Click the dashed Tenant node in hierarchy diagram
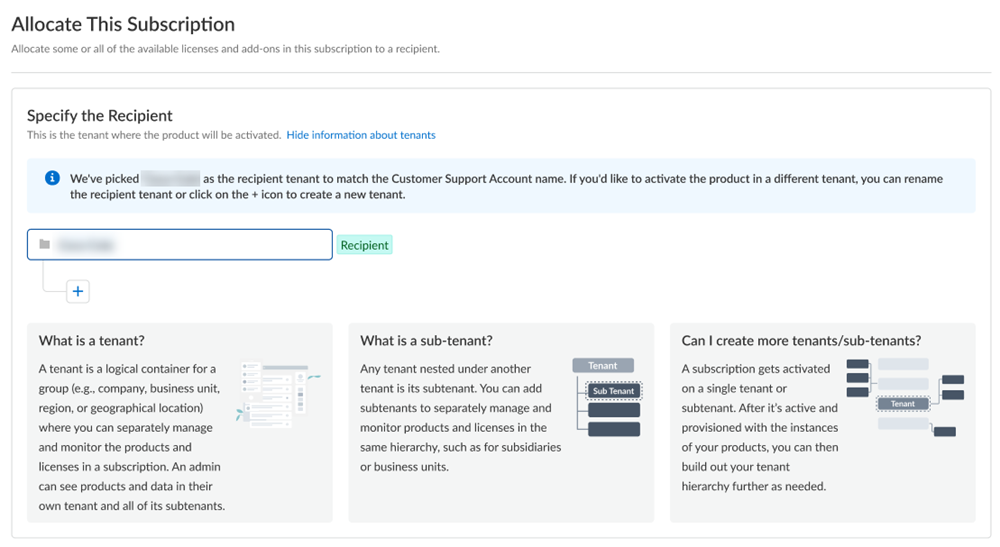Image resolution: width=1000 pixels, height=547 pixels. coord(902,404)
